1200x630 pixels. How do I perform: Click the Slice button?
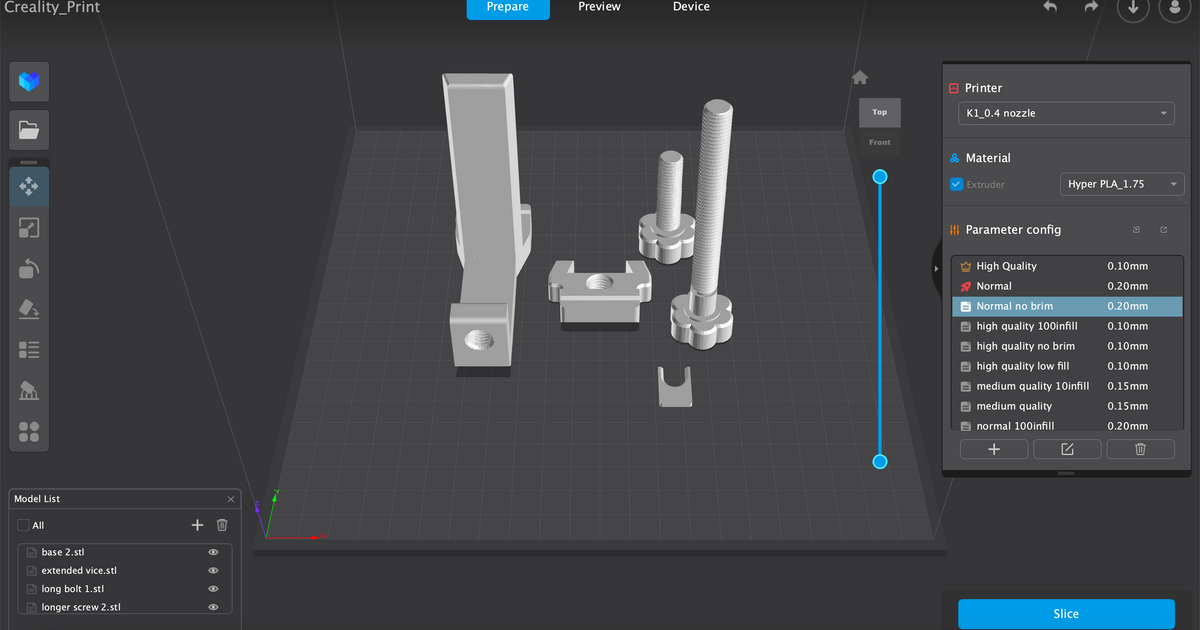pyautogui.click(x=1066, y=613)
